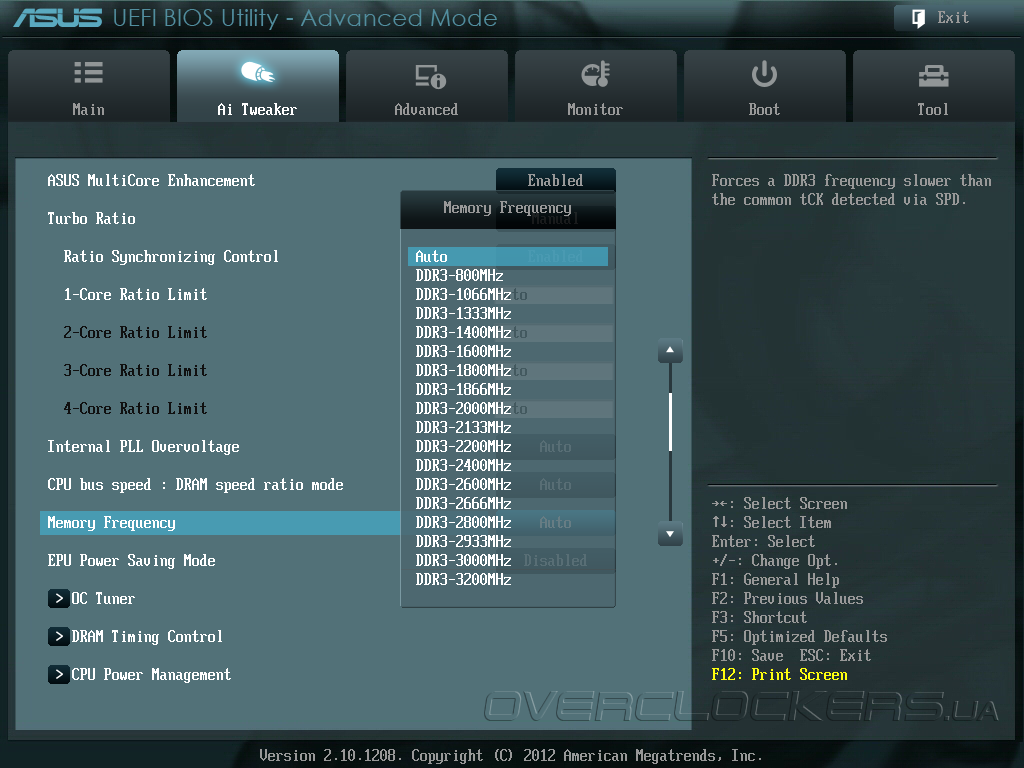
Task: Click highlighted Memory Frequency row
Action: pyautogui.click(x=220, y=523)
